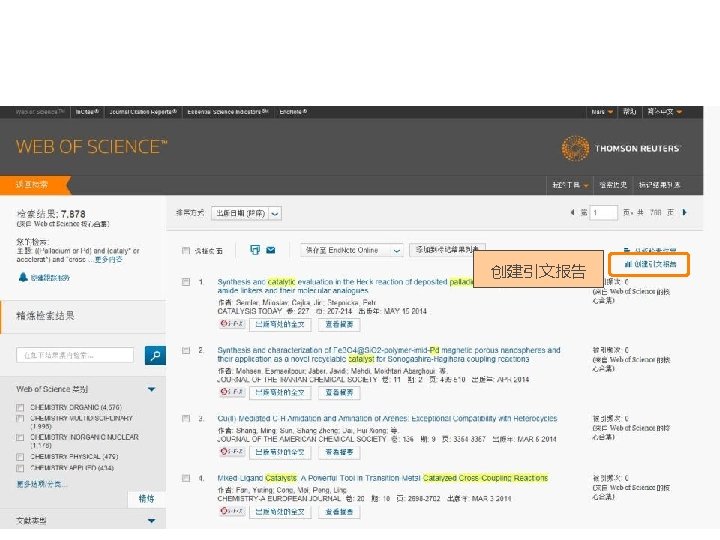Image resolution: width=720 pixels, height=540 pixels.
Task: Click Web of Science in top navigation bar
Action: (39, 112)
